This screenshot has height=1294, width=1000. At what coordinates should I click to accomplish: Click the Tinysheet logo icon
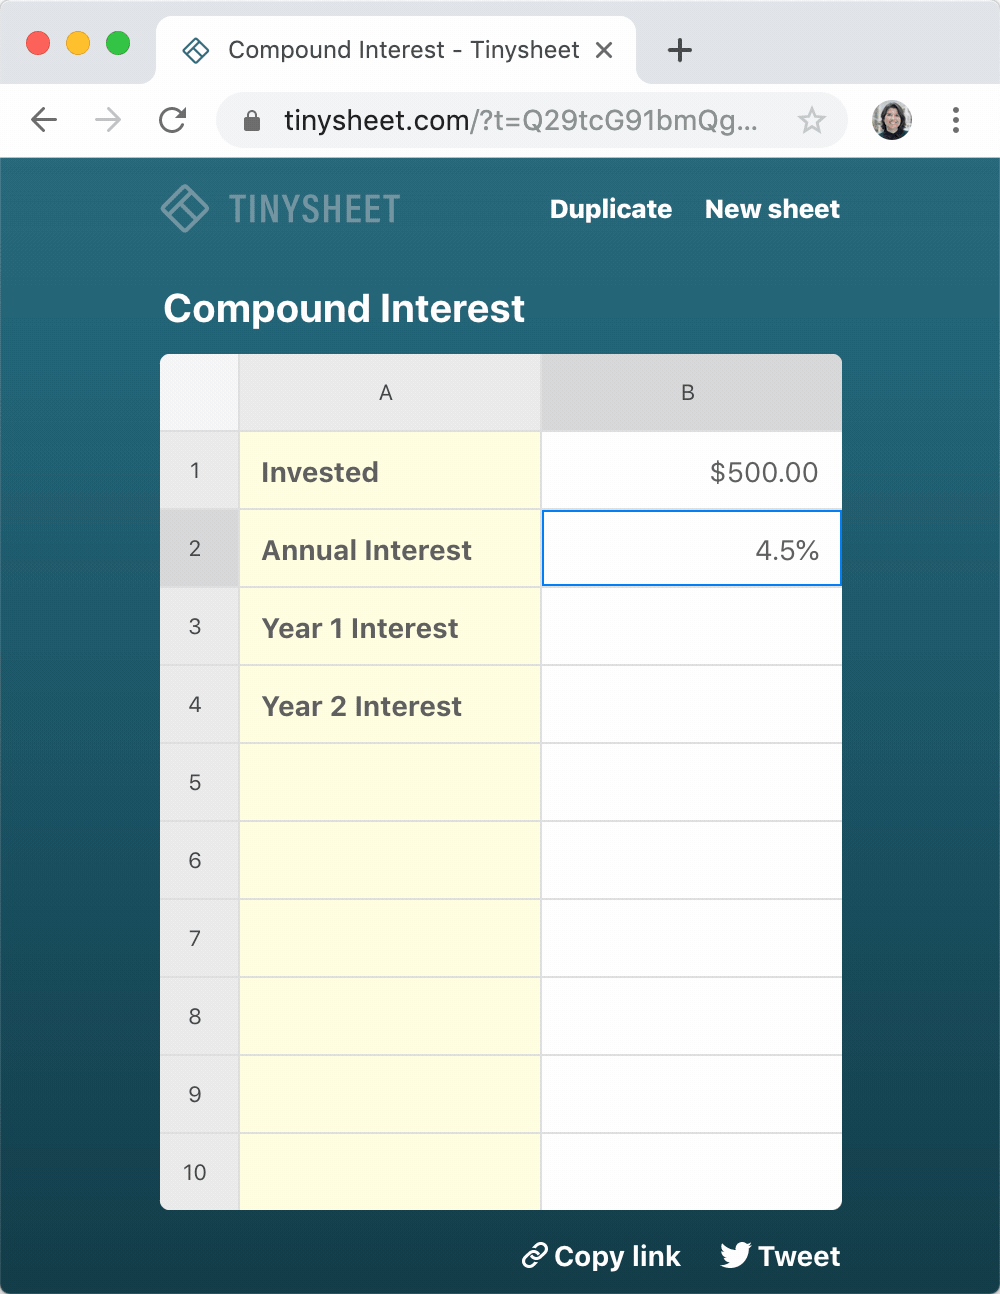click(185, 209)
